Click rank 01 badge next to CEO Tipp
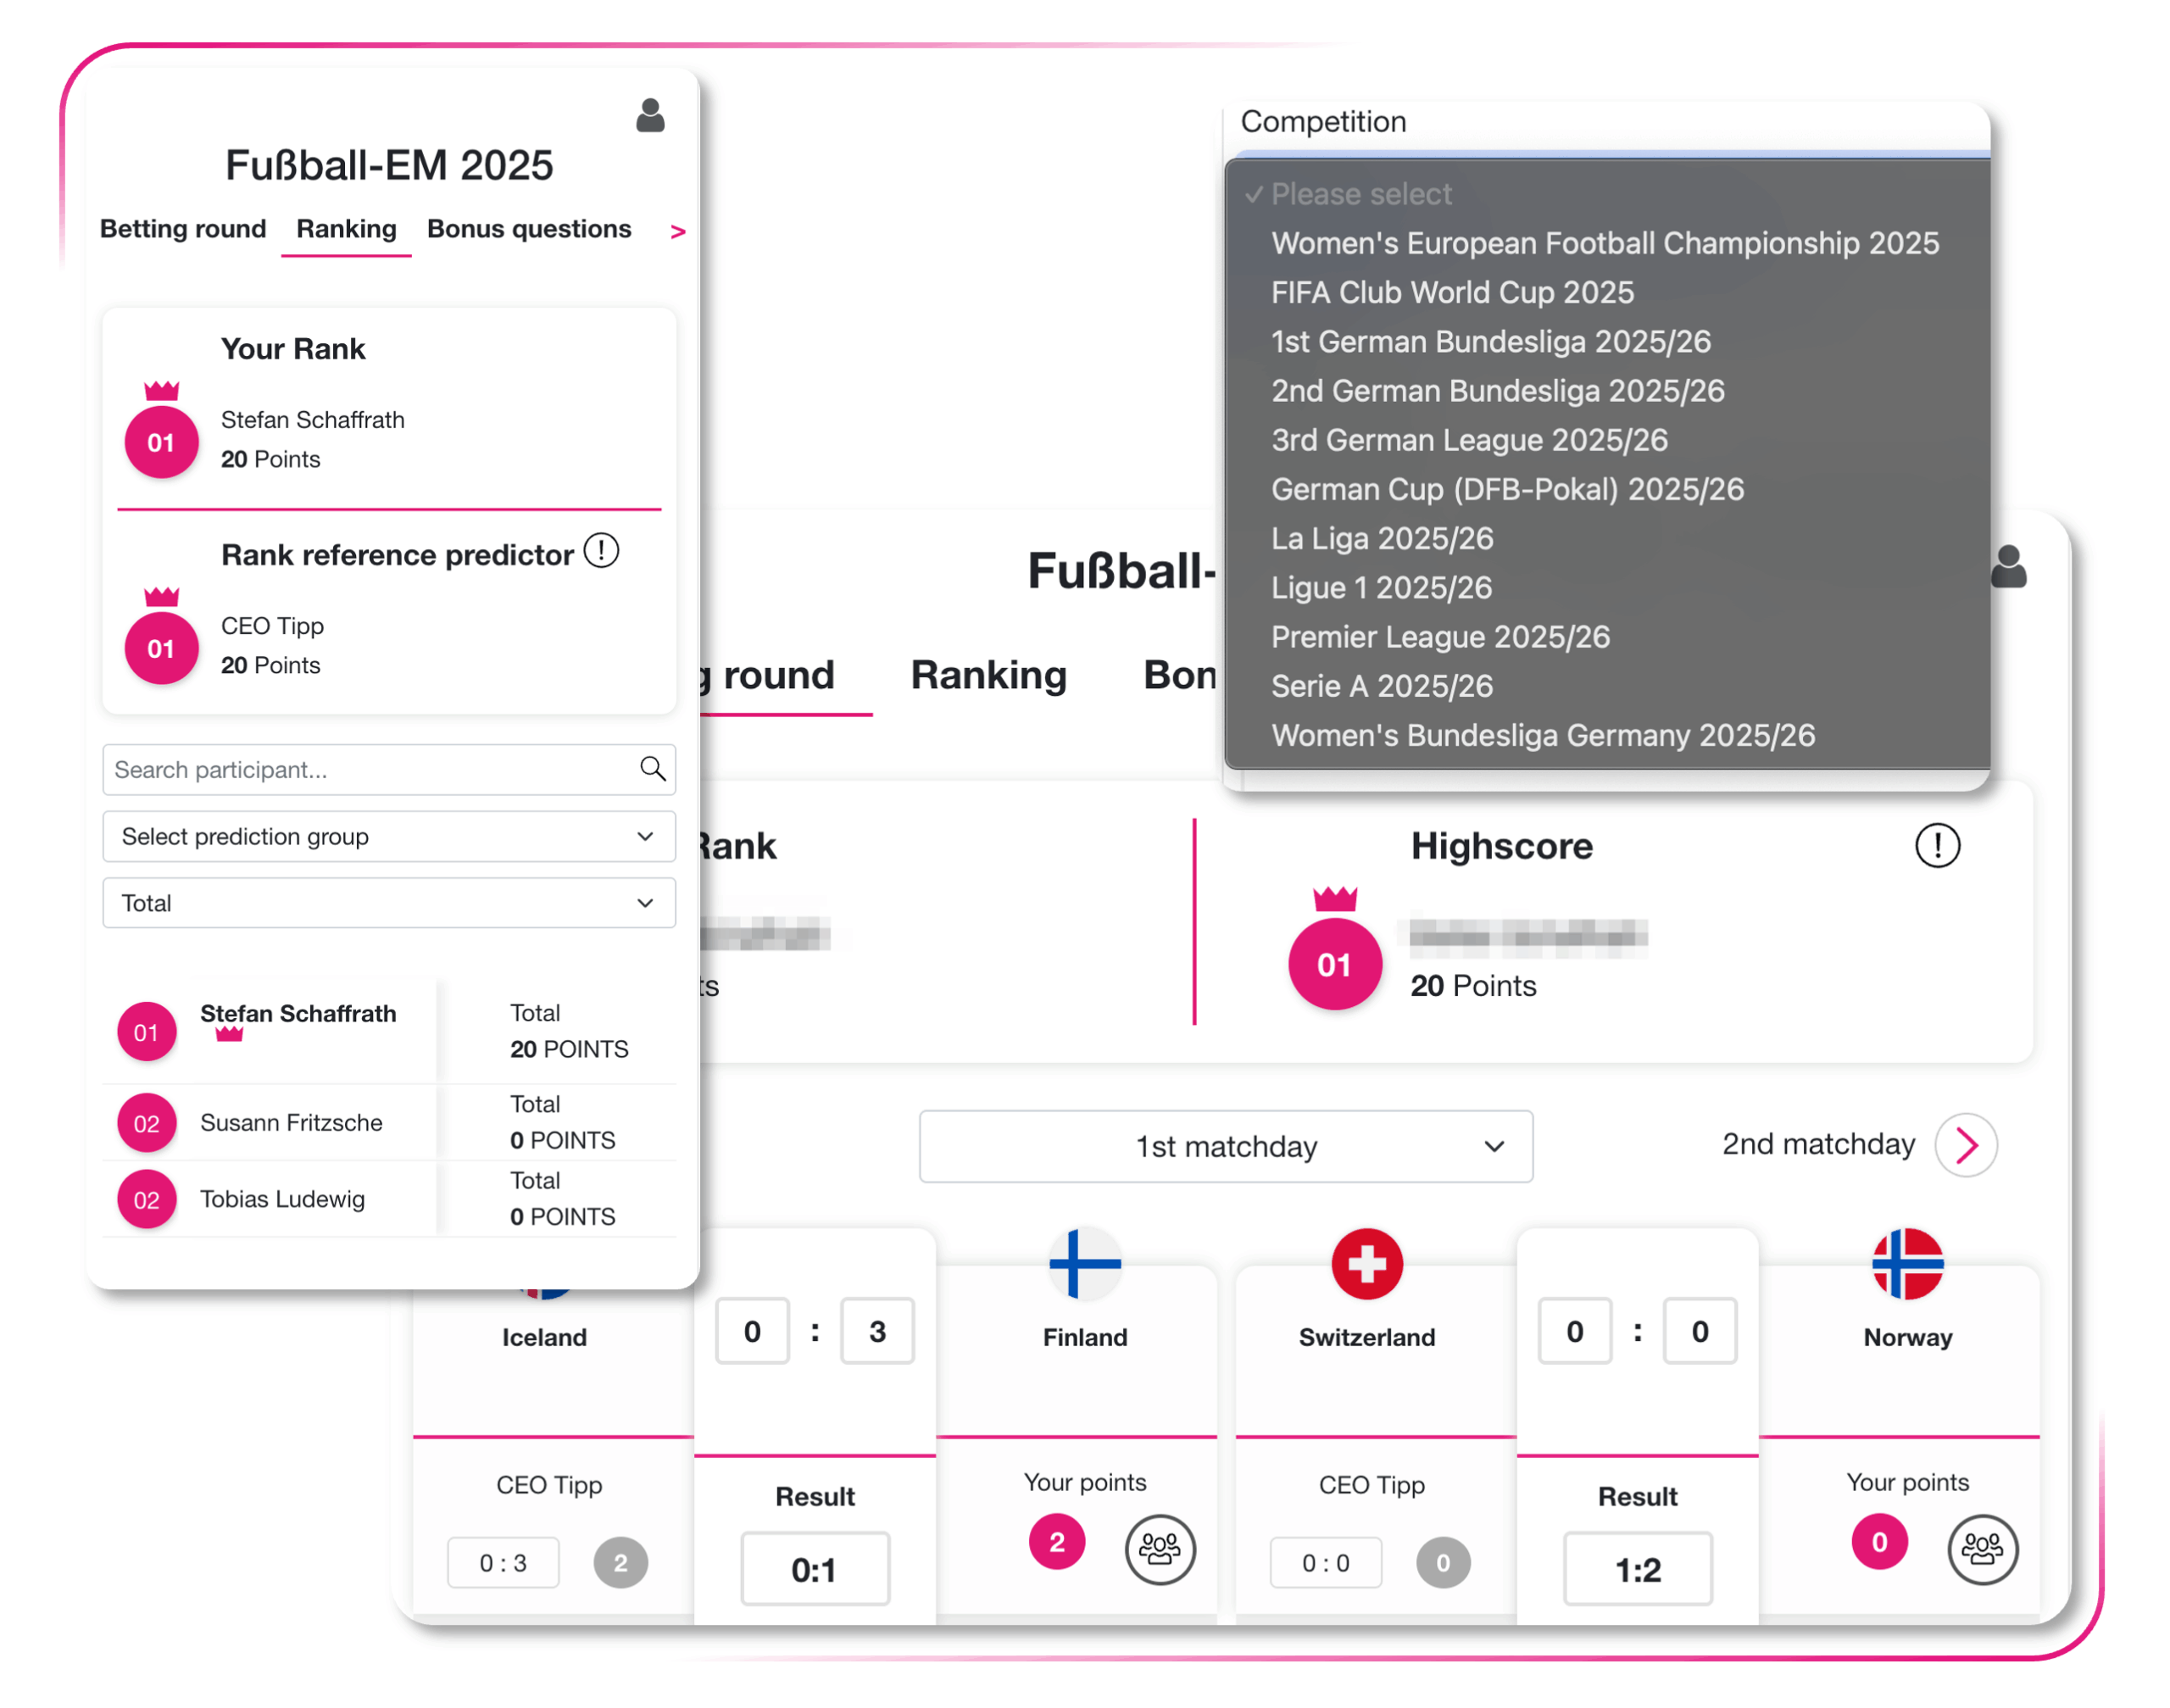Image resolution: width=2170 pixels, height=1708 pixels. (x=161, y=648)
